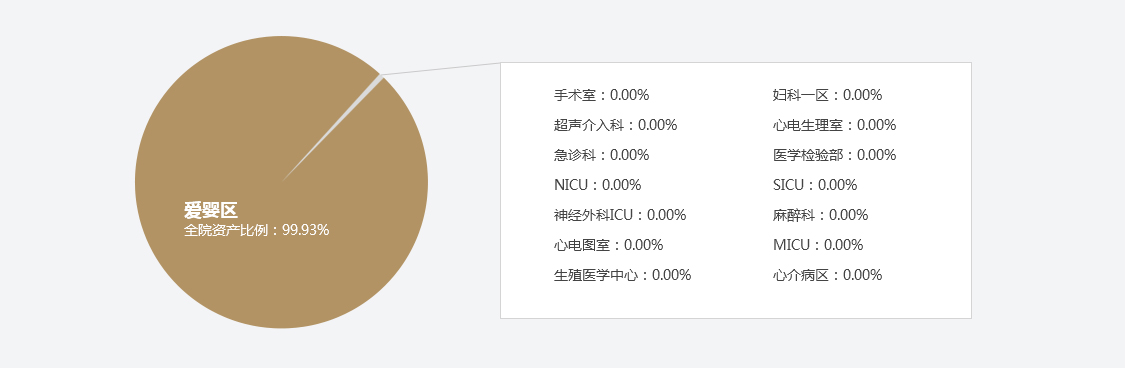Click the 心介病区 0.00% entry
This screenshot has height=368, width=1128.
point(827,275)
